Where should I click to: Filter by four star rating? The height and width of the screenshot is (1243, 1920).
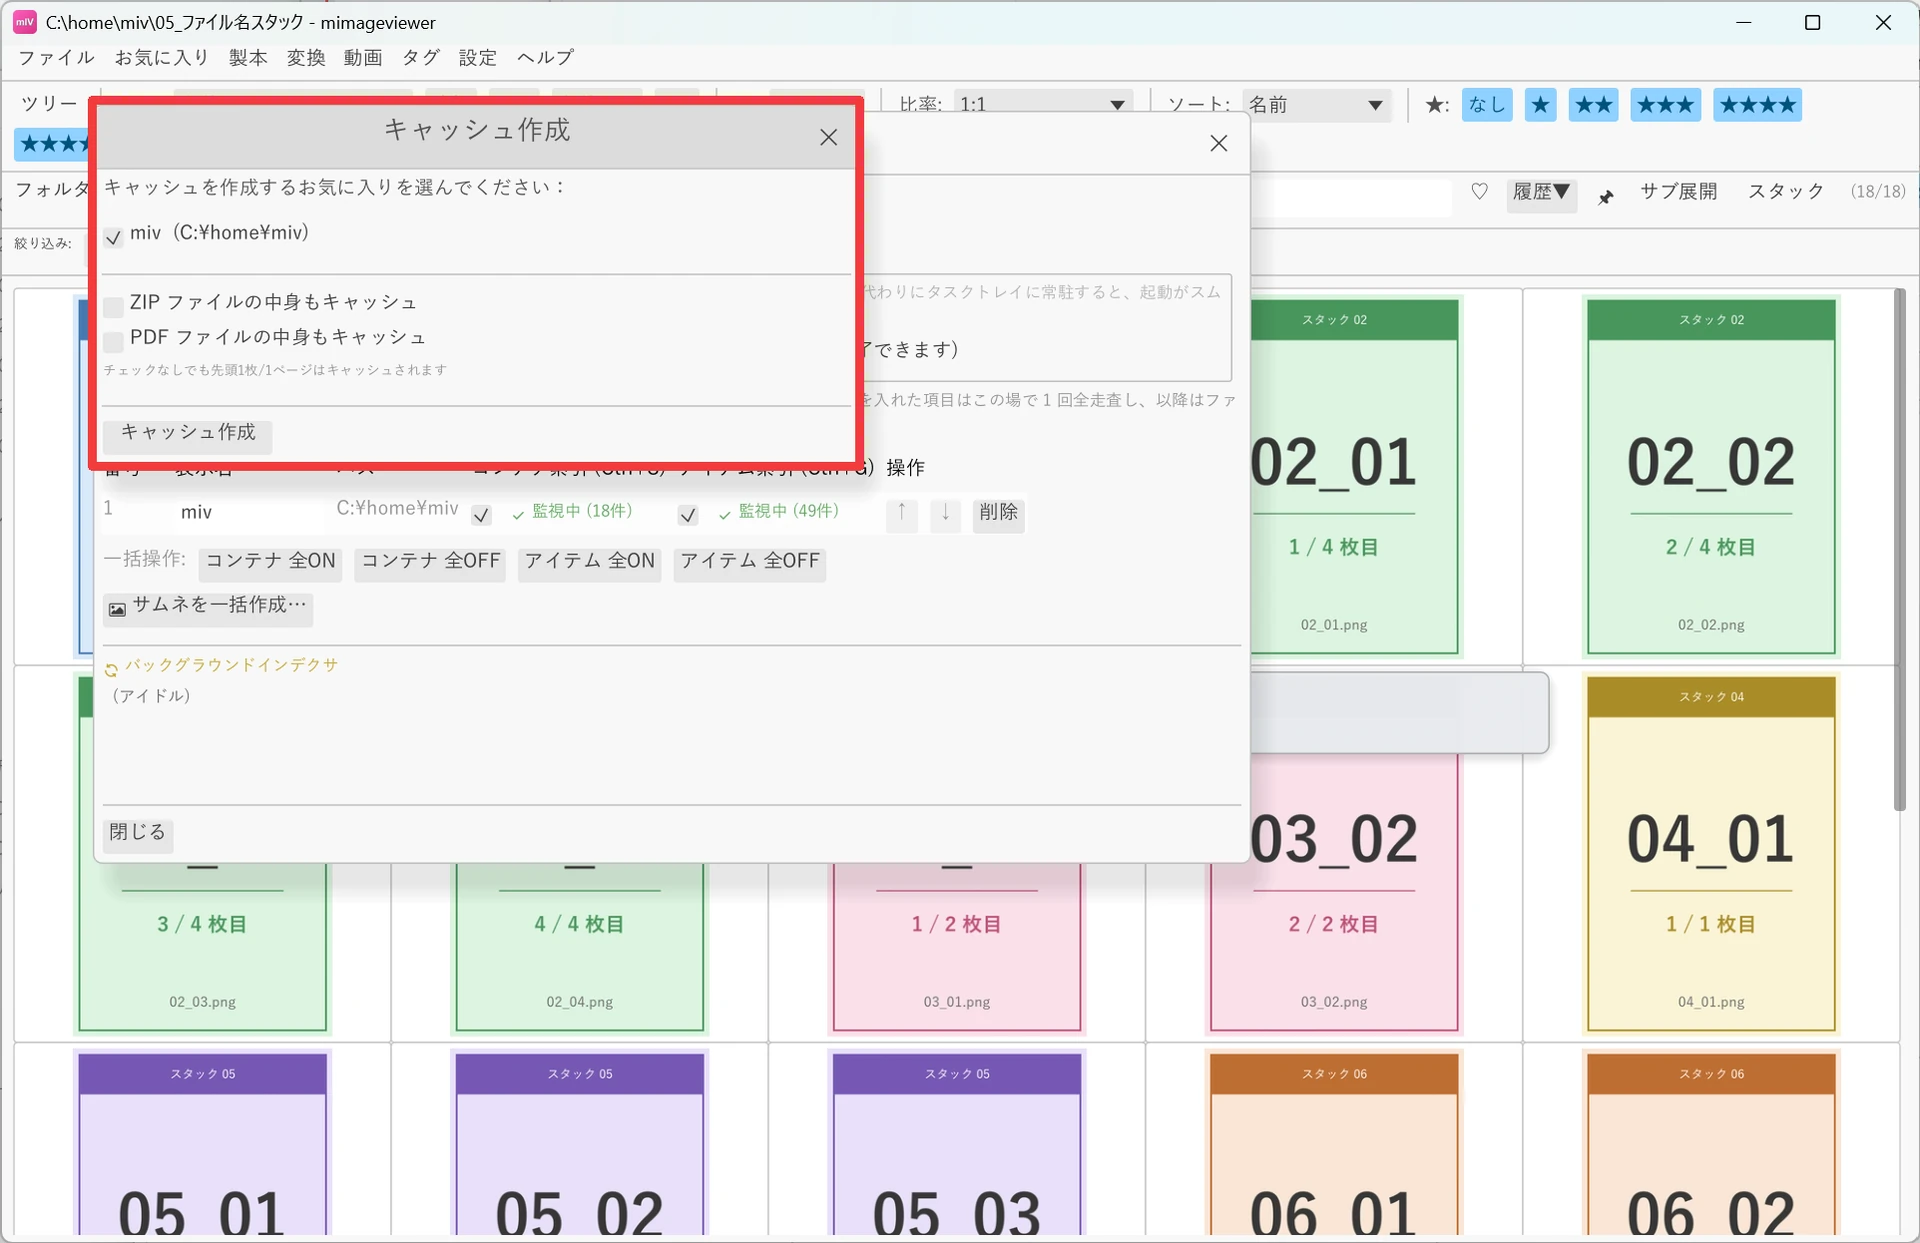click(x=1757, y=105)
